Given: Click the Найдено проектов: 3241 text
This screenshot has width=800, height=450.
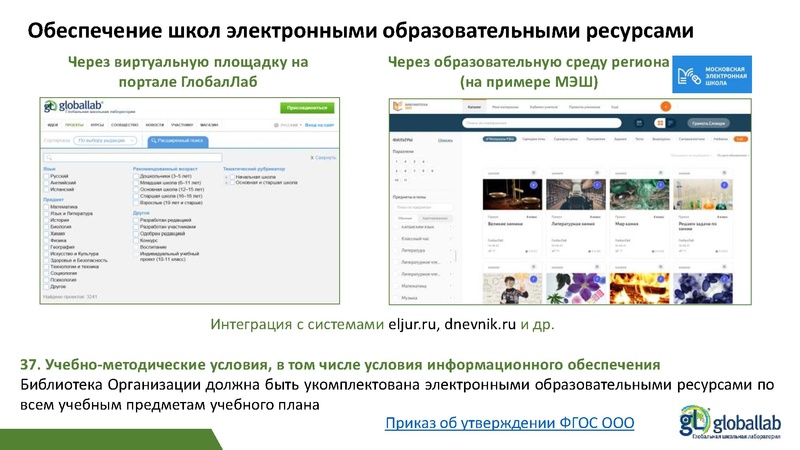Looking at the screenshot, I should pos(70,296).
